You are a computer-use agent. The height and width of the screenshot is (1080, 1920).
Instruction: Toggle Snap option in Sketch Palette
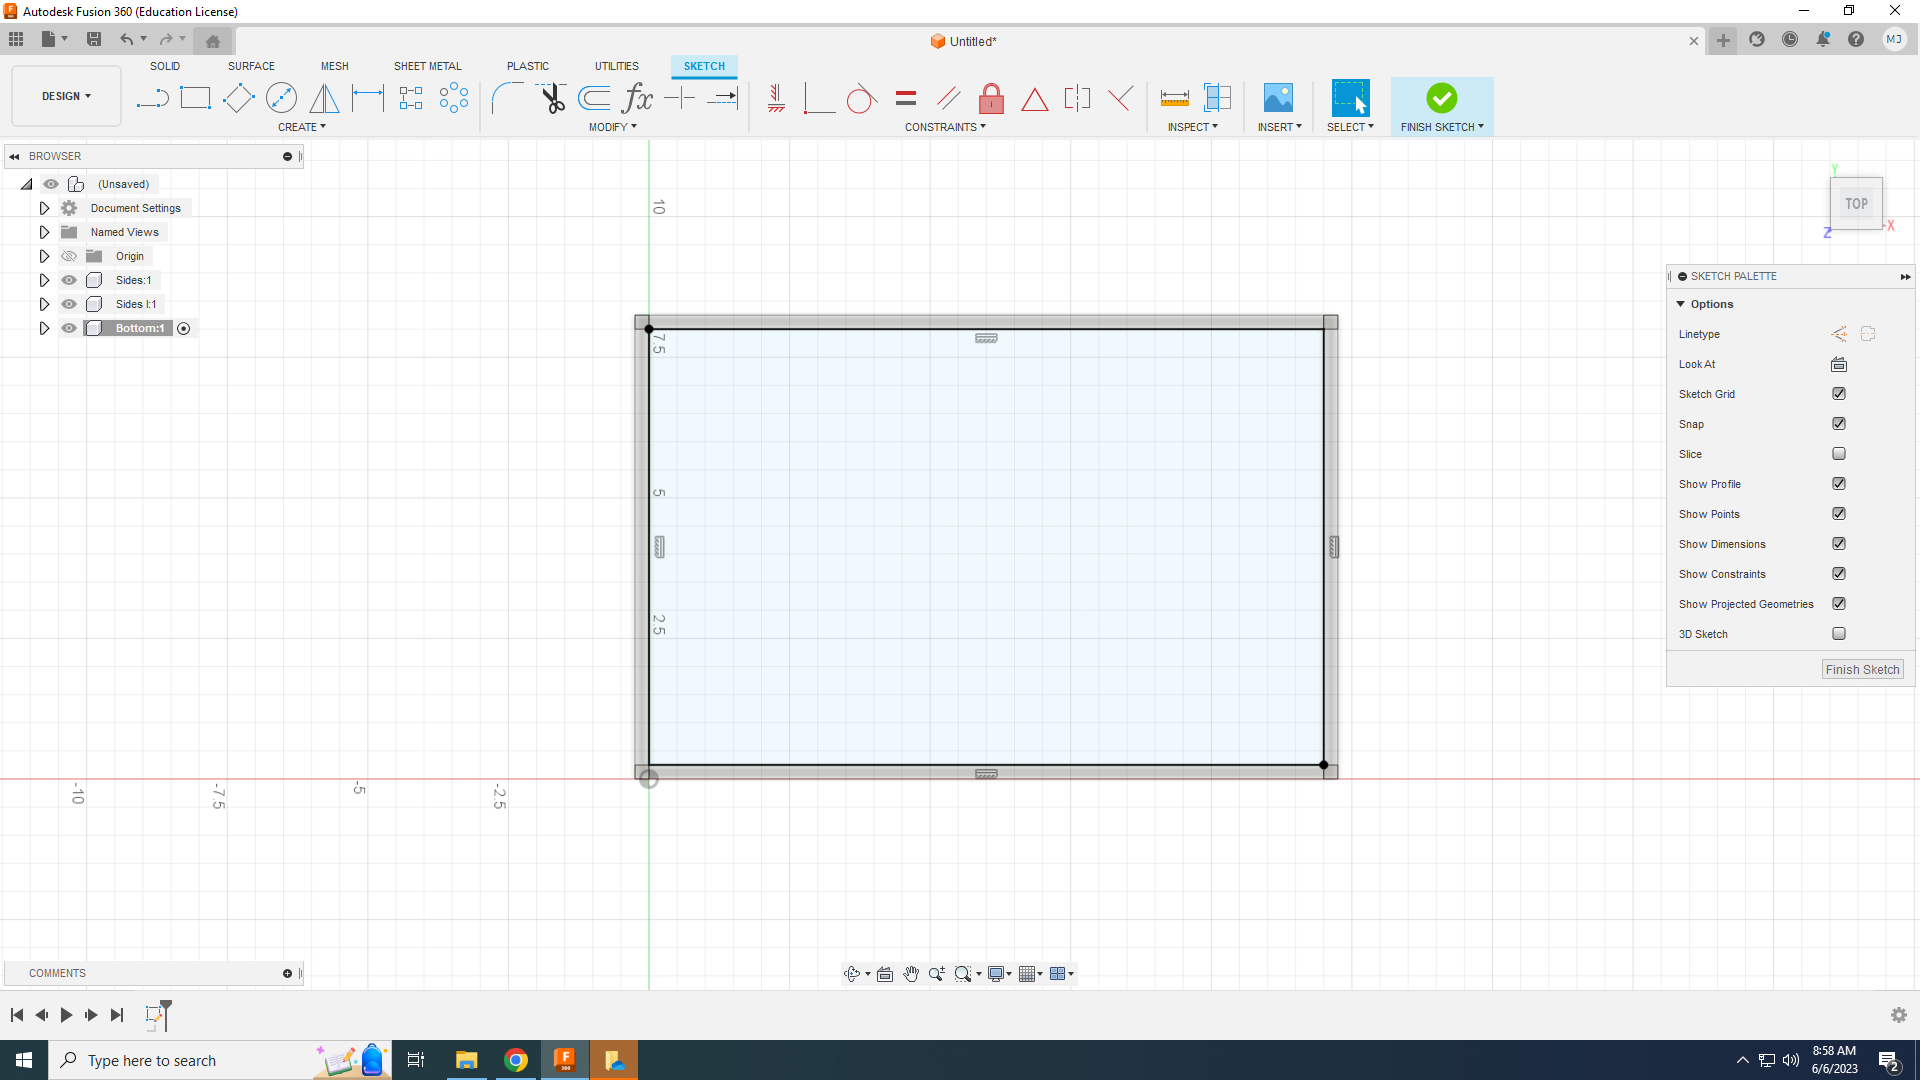(x=1840, y=423)
